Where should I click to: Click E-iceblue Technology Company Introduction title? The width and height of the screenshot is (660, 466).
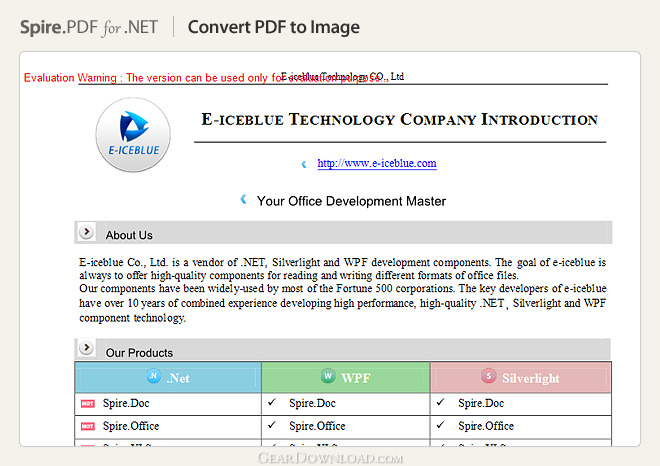pos(399,120)
